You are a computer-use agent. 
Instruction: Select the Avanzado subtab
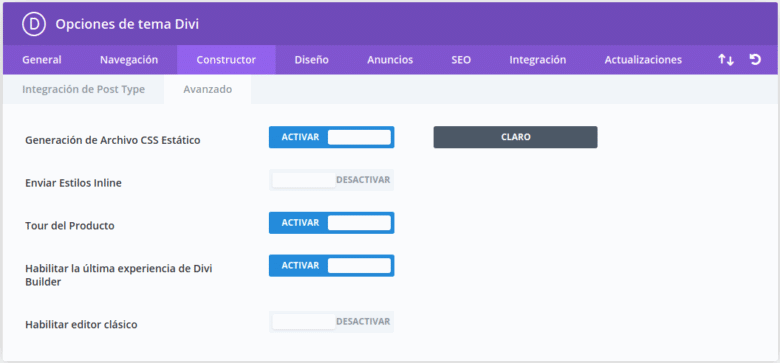pyautogui.click(x=207, y=90)
